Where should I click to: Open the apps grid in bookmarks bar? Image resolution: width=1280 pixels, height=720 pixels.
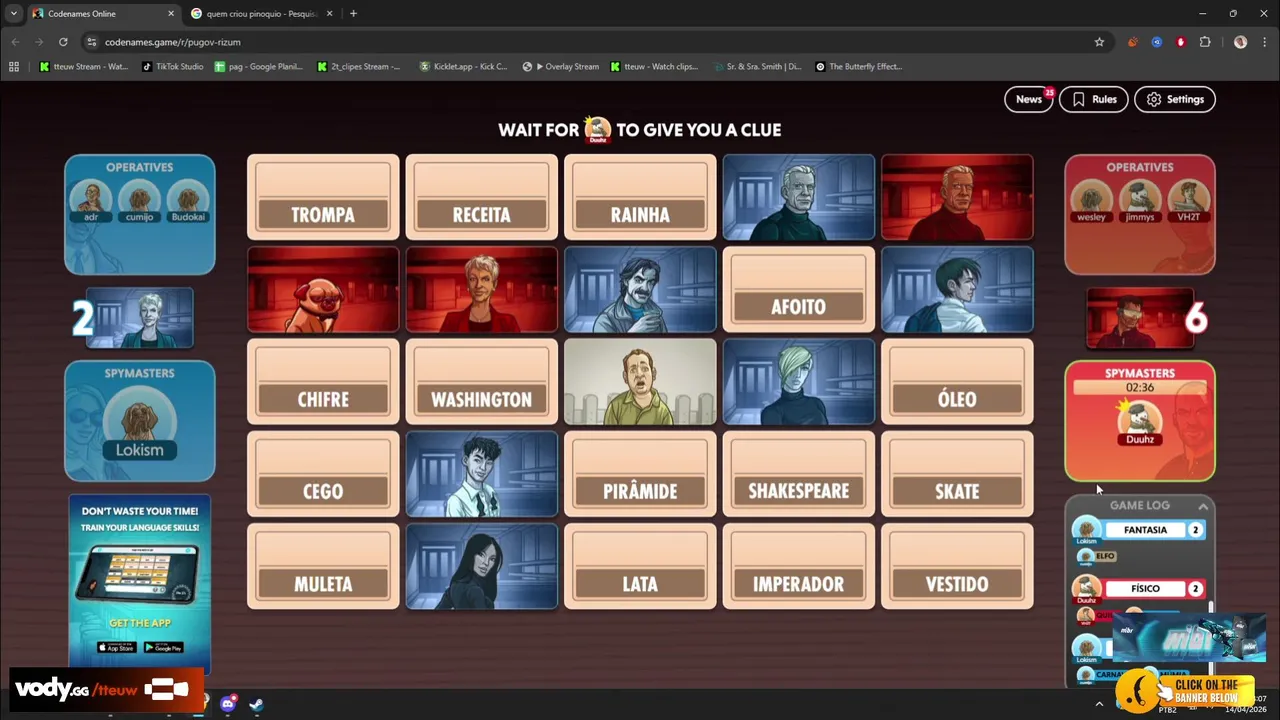(14, 67)
